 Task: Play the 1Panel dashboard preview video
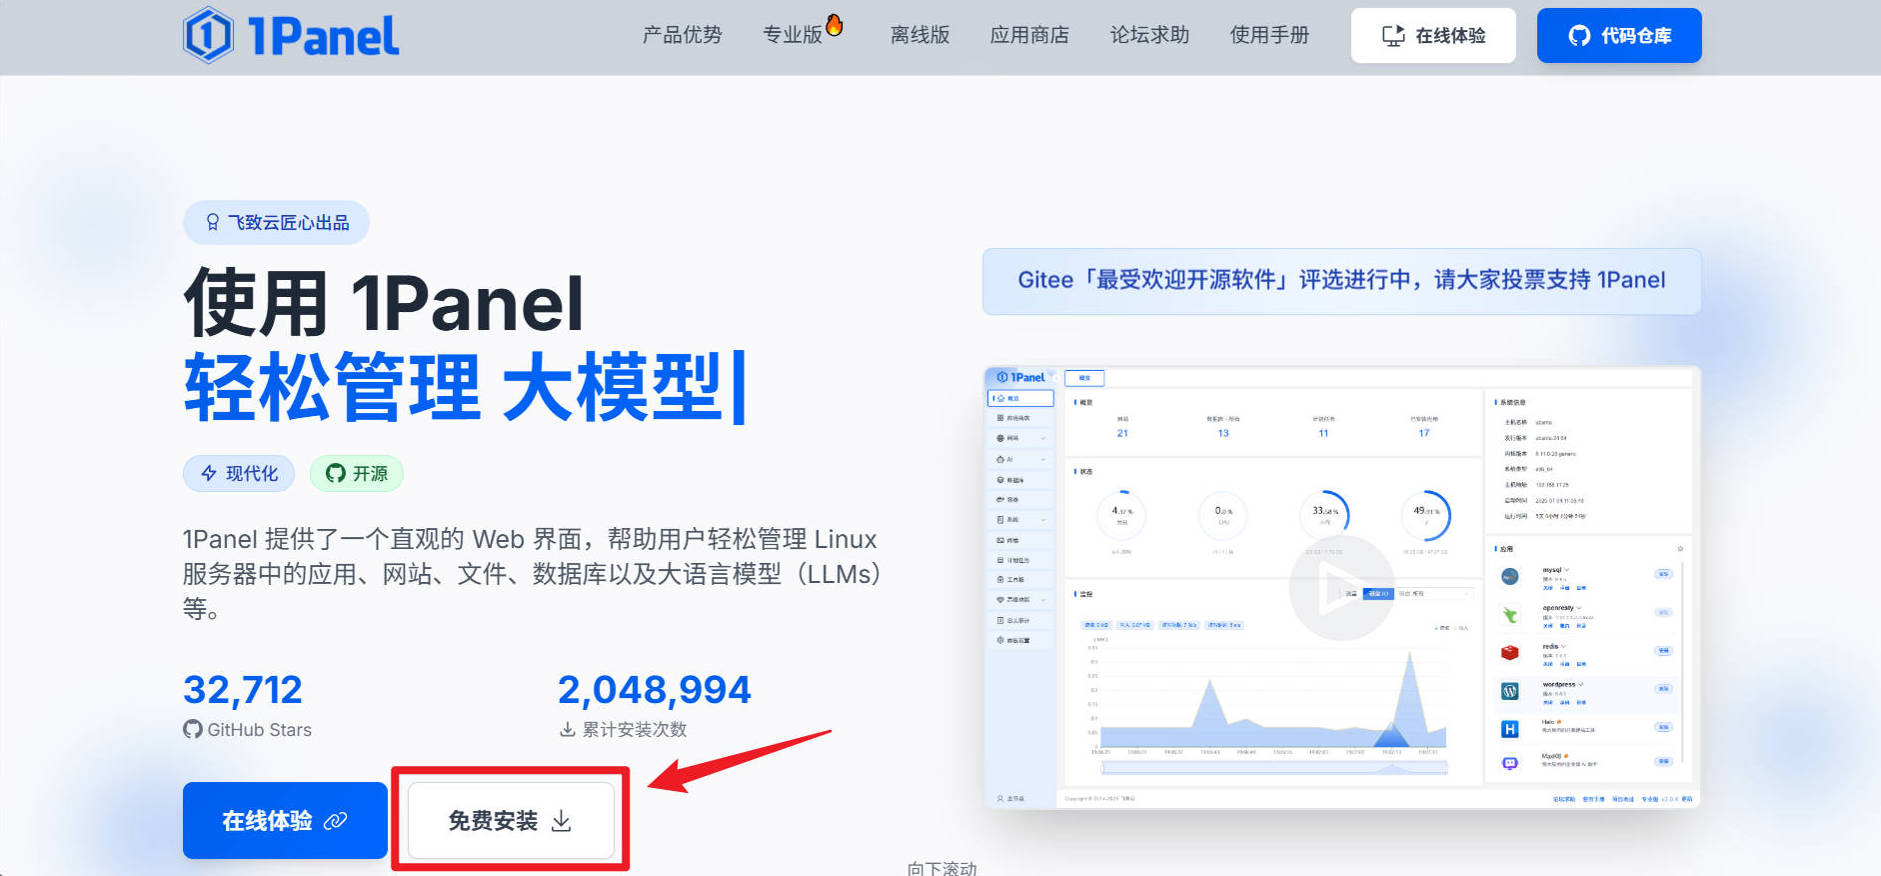point(1341,588)
